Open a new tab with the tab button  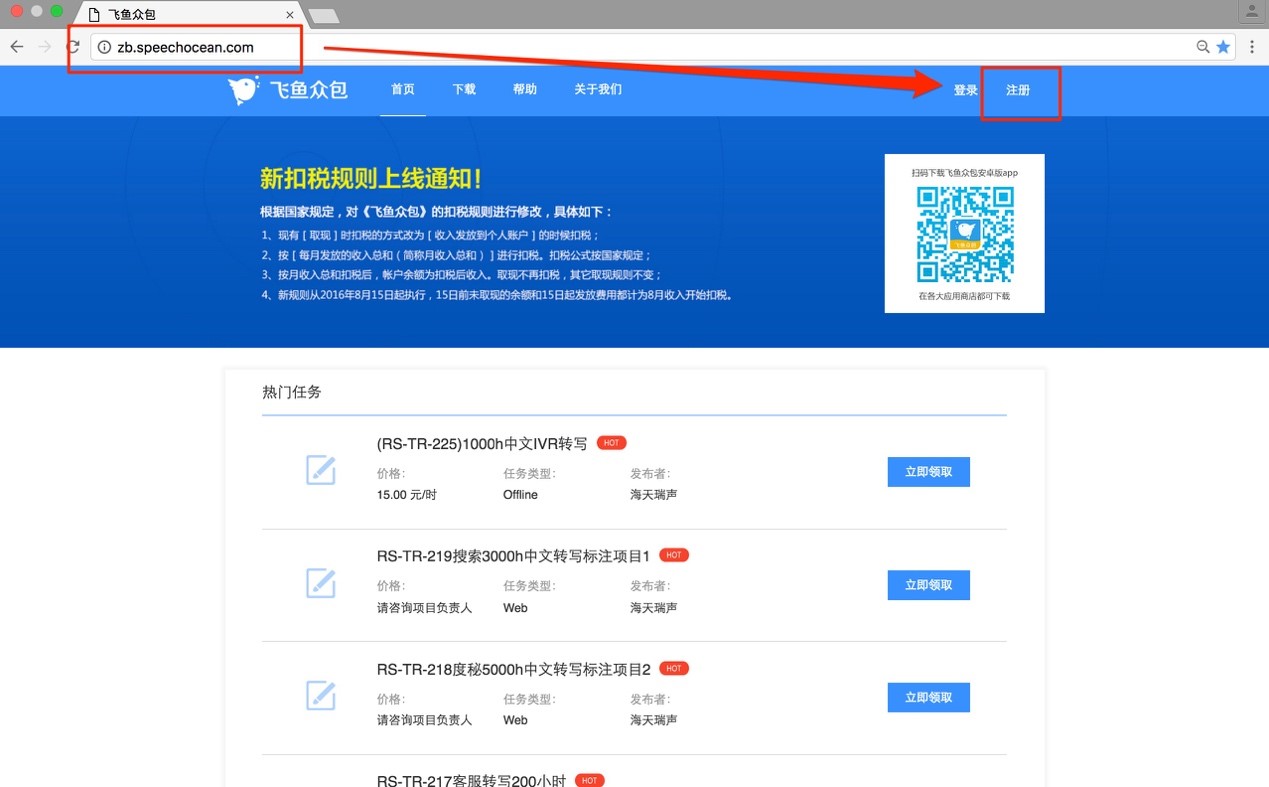(x=323, y=15)
